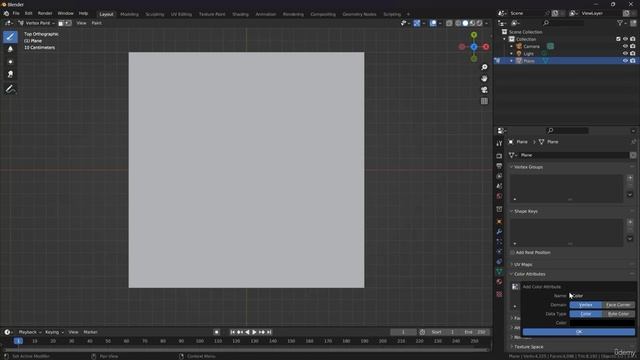Screen dimensions: 640x360
Task: Select solid viewport shading
Action: coord(465,23)
